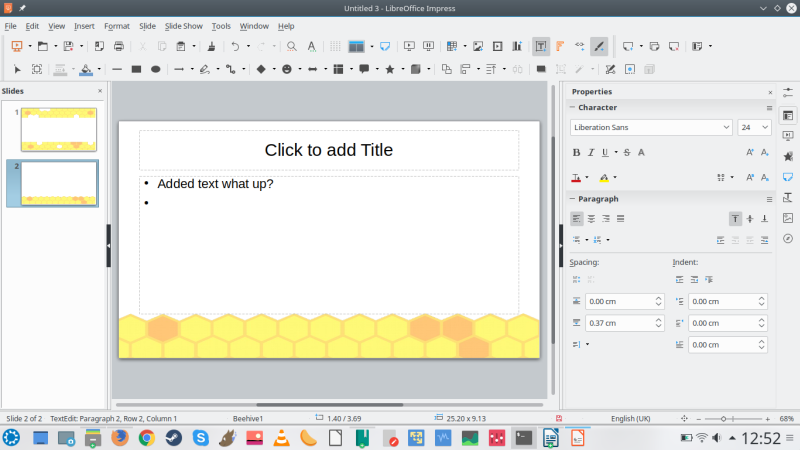
Task: Open the Navigator compass in sidebar
Action: tap(788, 238)
